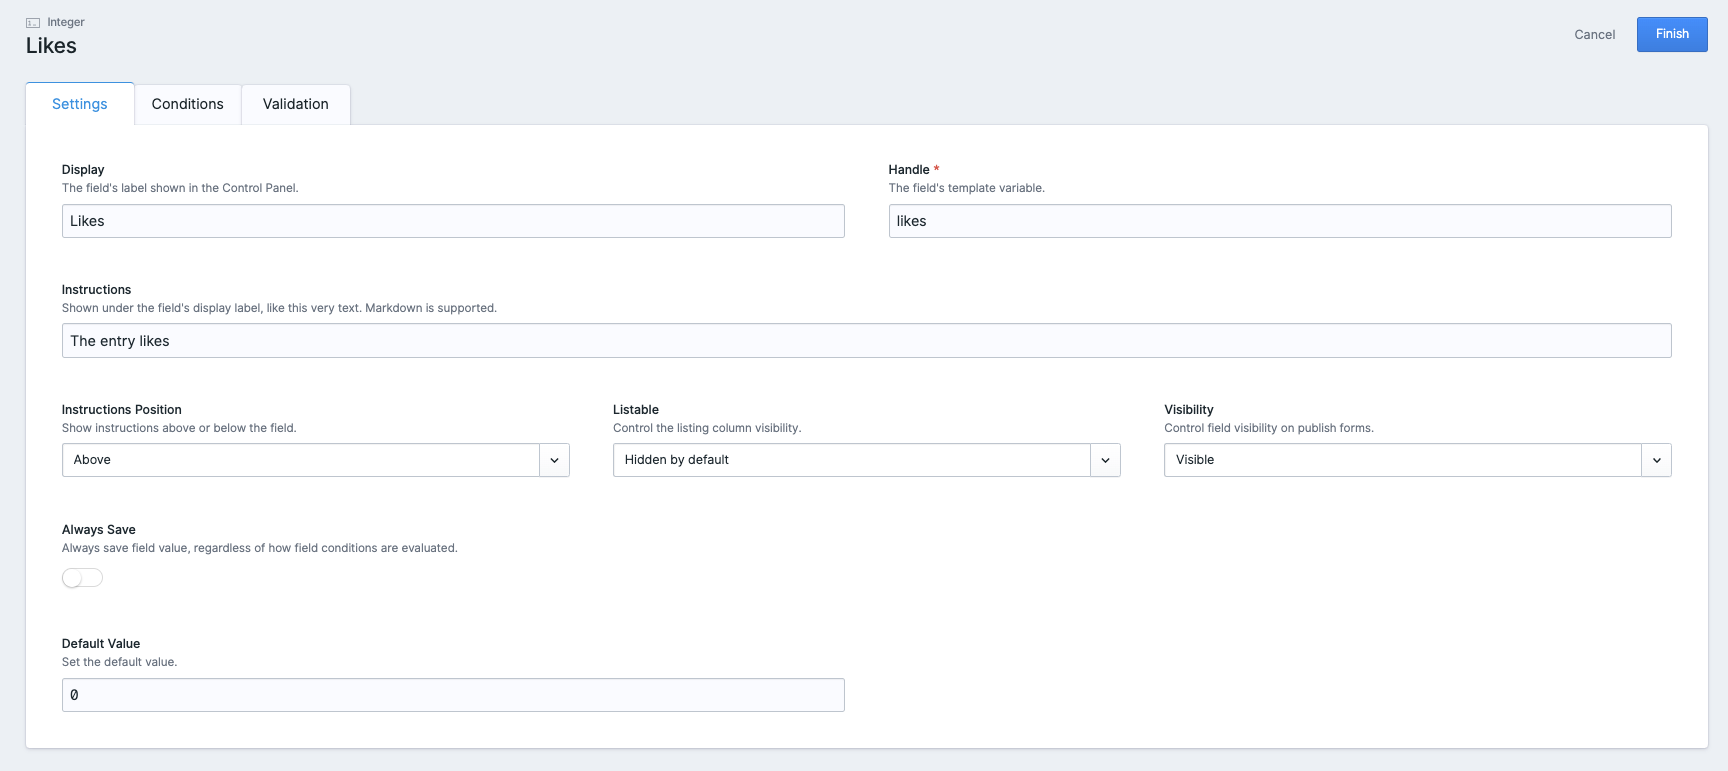Click the Visibility dropdown chevron arrow
This screenshot has width=1728, height=771.
click(1656, 460)
